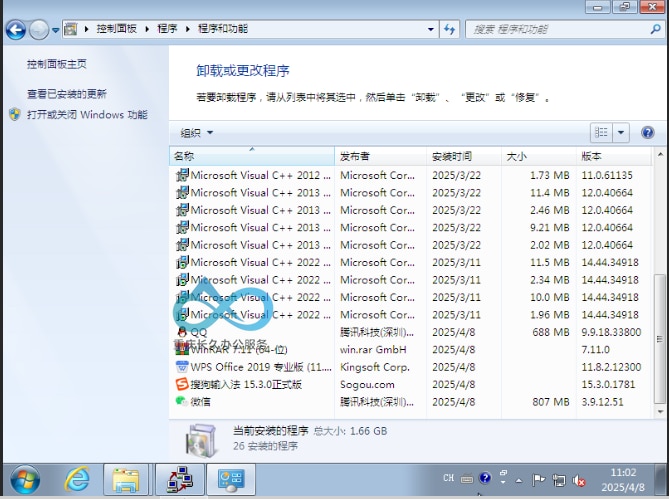Viewport: 669px width, 499px height.
Task: Select 搜狗输入法 15.3.0正式版 row name
Action: click(x=246, y=384)
